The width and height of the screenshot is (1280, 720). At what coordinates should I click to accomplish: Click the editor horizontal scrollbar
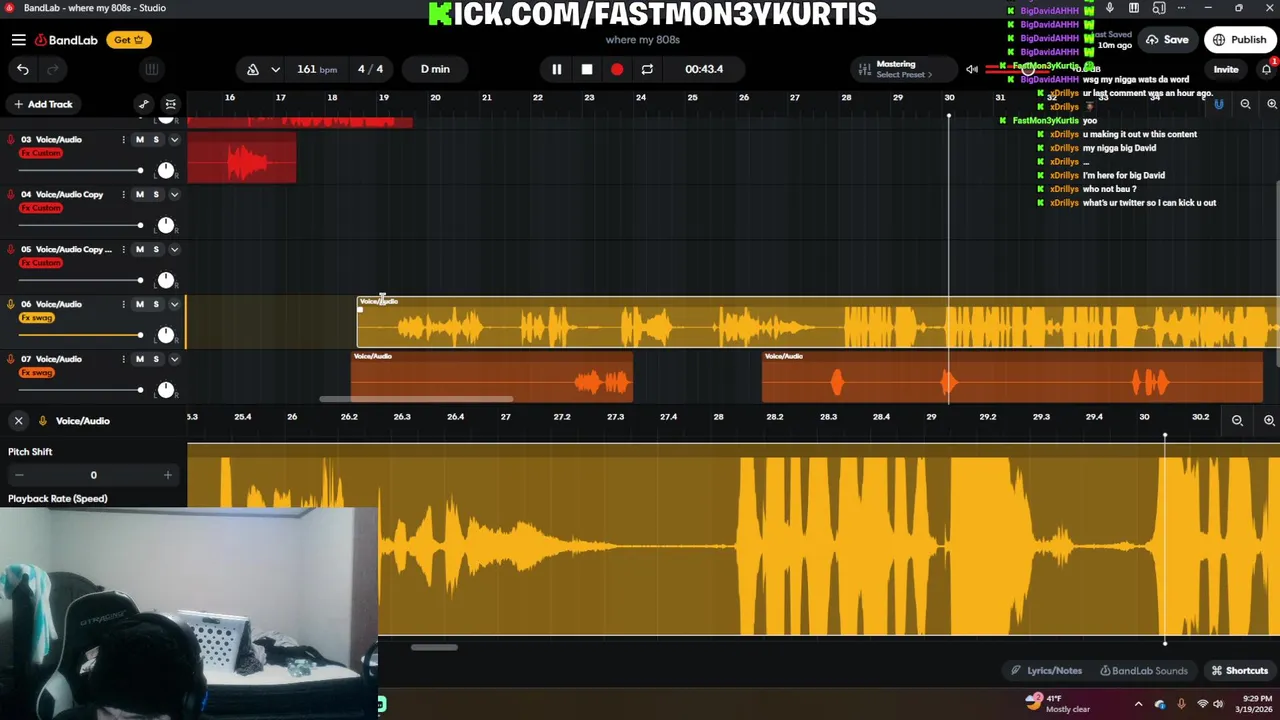434,647
